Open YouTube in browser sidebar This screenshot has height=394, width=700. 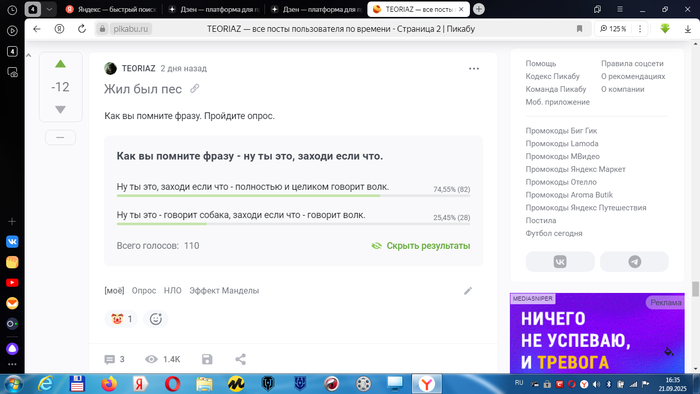pos(12,283)
